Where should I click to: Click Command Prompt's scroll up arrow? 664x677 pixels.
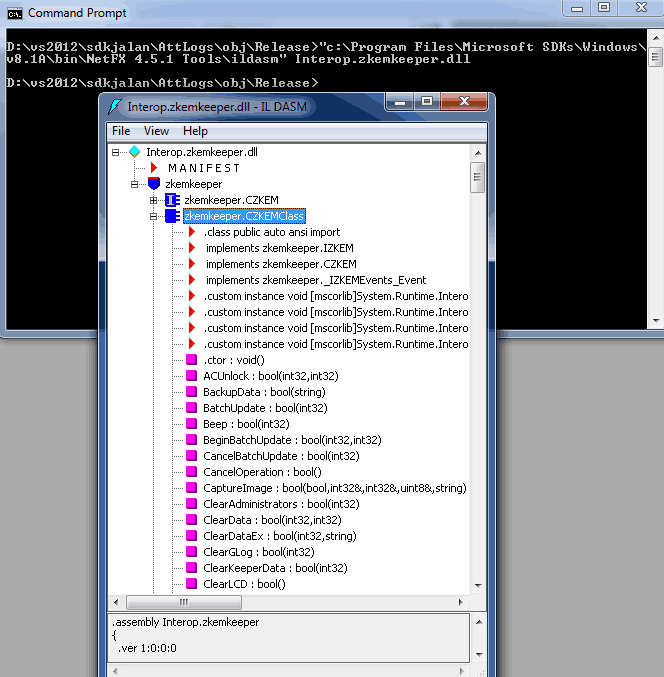(656, 38)
